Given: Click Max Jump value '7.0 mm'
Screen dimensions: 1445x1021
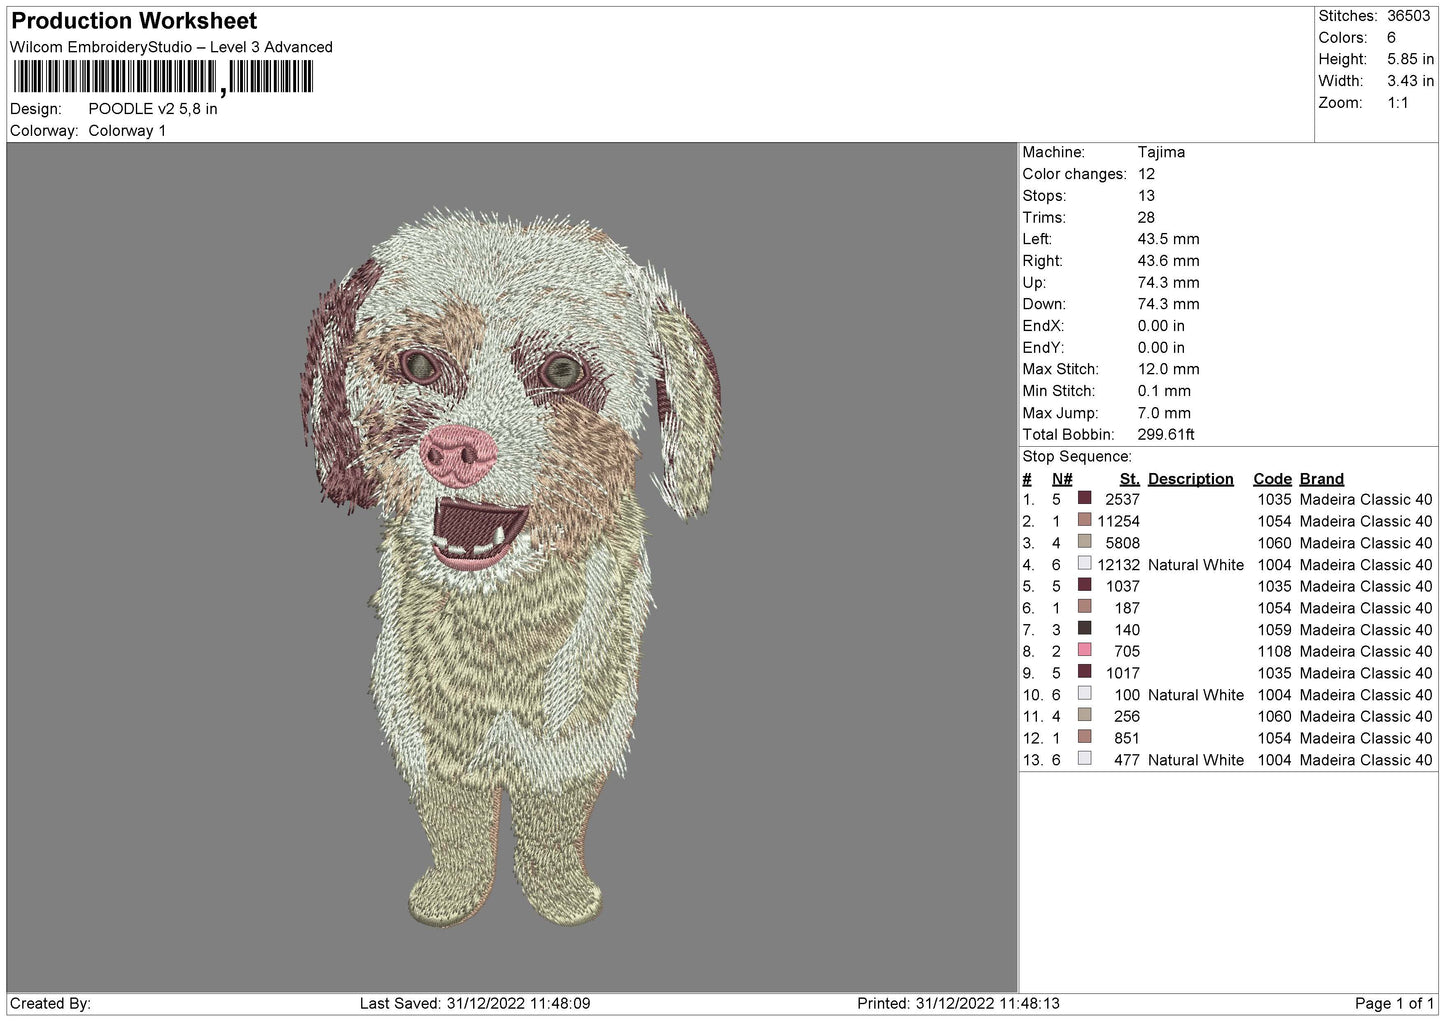Looking at the screenshot, I should click(1164, 413).
